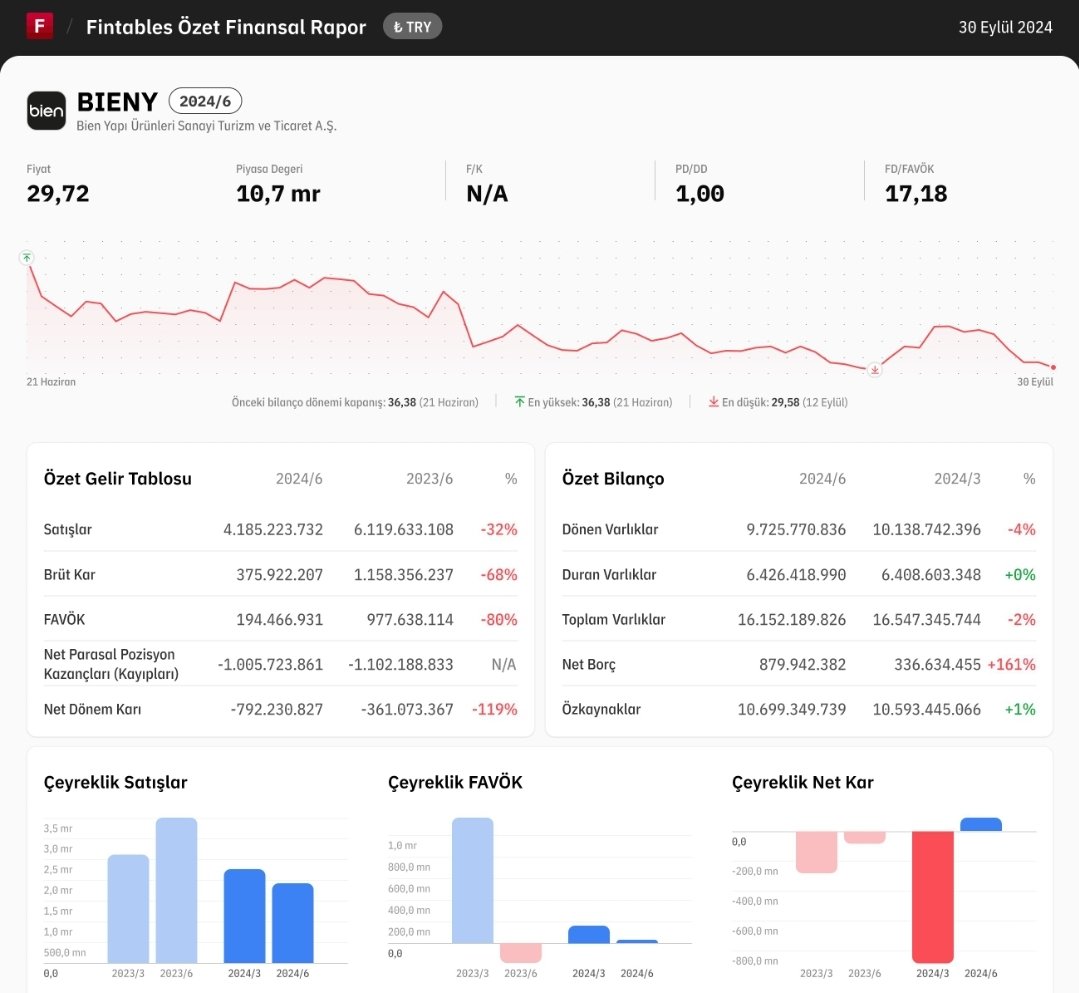Image resolution: width=1079 pixels, height=993 pixels.
Task: Click the 30 Eylül 2024 report date
Action: click(1005, 28)
